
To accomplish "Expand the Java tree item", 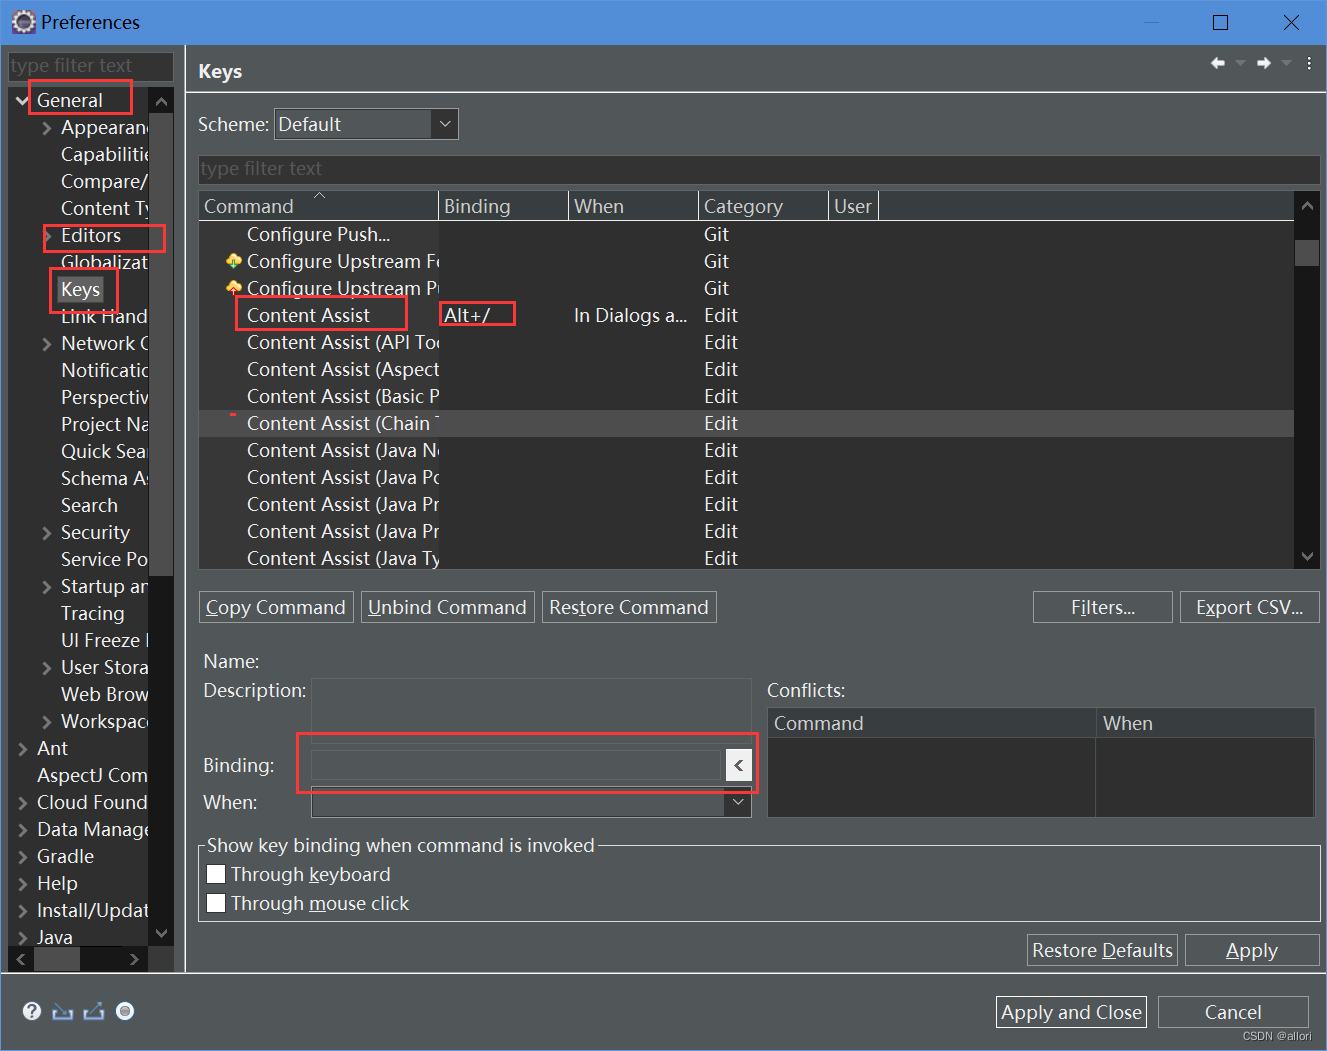I will 24,937.
